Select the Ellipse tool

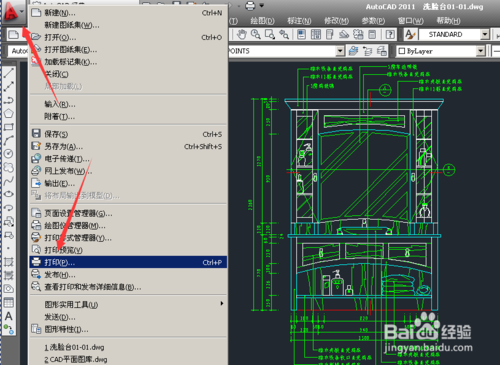tap(9, 194)
